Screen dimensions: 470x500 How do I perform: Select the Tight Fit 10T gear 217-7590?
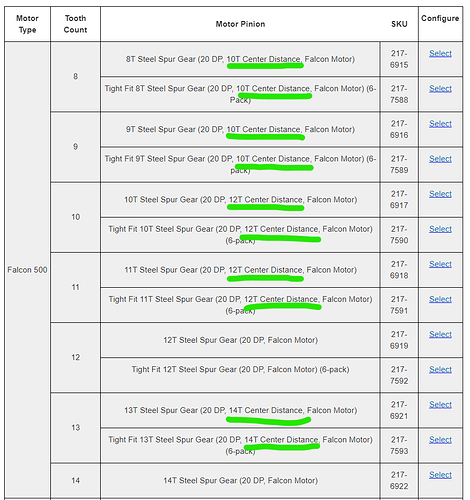[440, 229]
